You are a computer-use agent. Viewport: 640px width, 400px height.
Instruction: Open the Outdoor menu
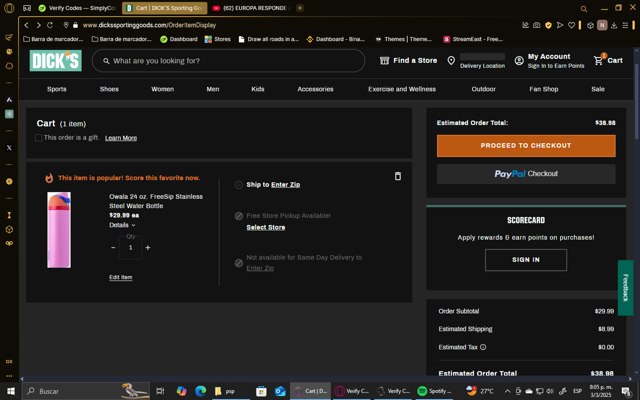[x=484, y=89]
